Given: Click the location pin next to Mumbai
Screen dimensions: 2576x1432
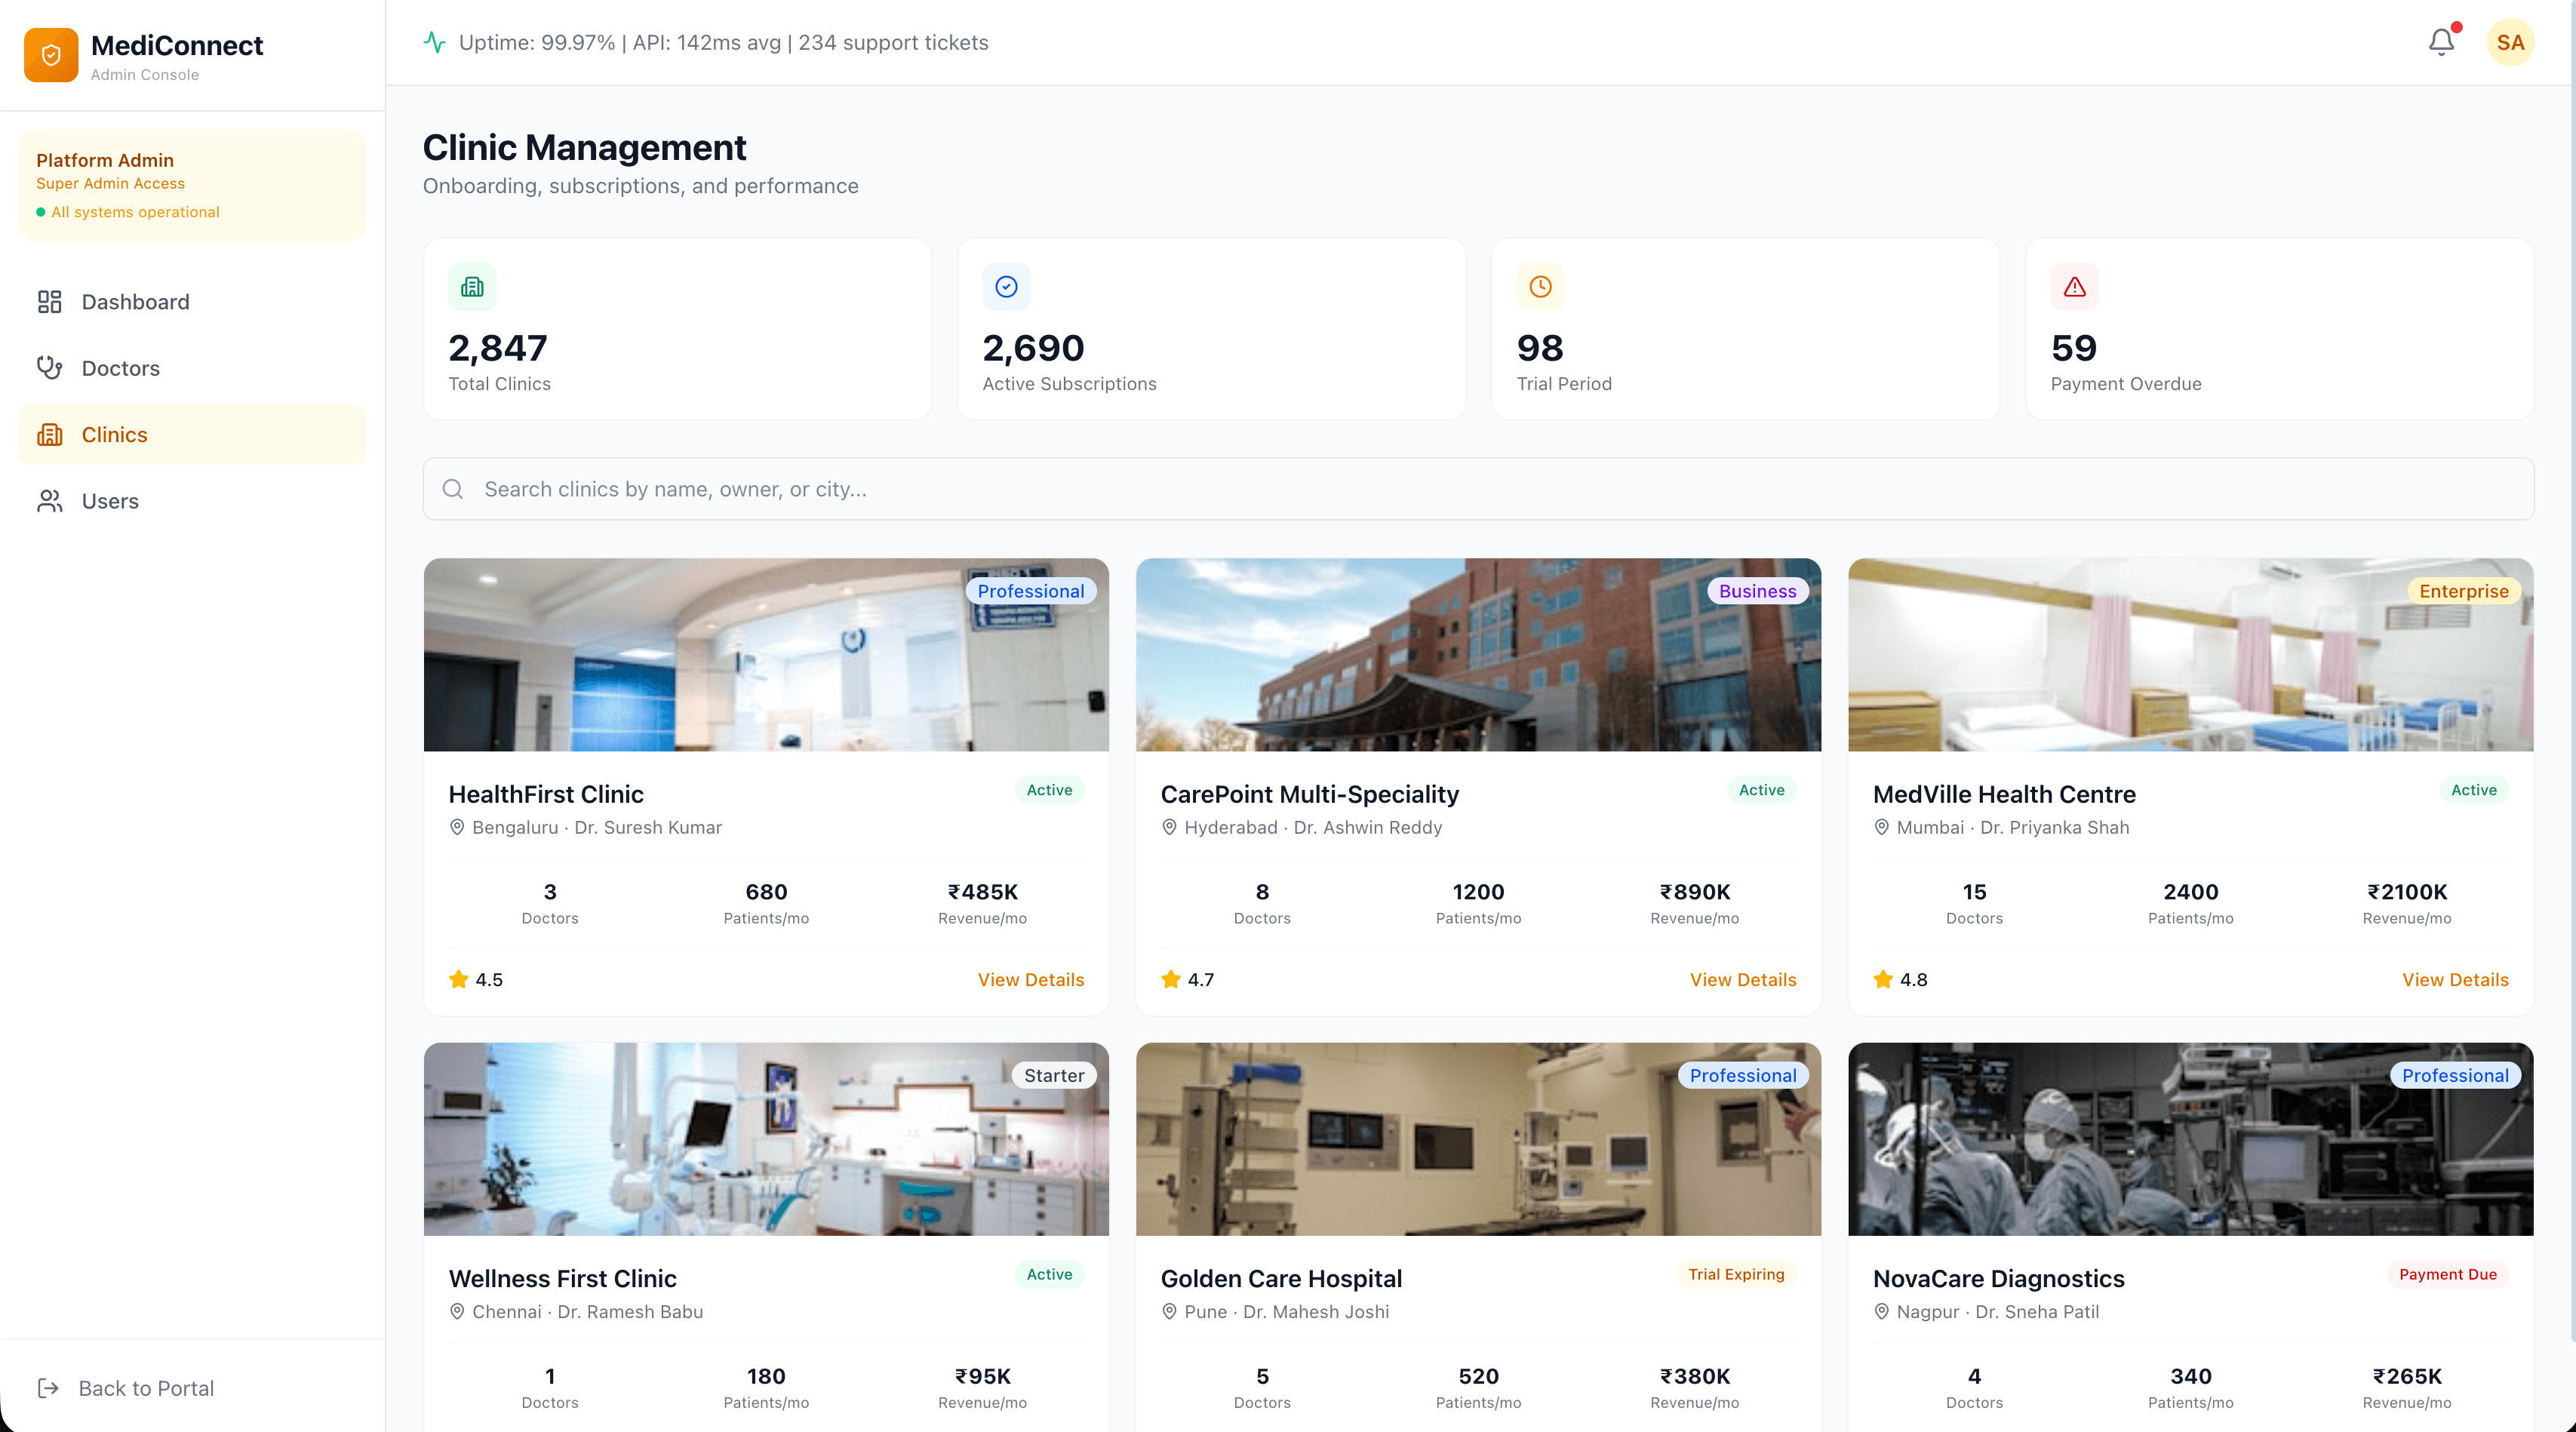Looking at the screenshot, I should point(1880,828).
